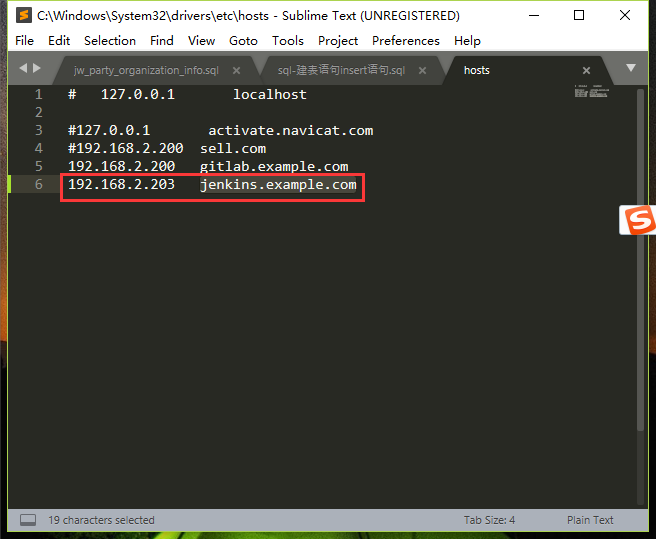The height and width of the screenshot is (539, 656).
Task: Click the Sogou input method icon
Action: (638, 220)
